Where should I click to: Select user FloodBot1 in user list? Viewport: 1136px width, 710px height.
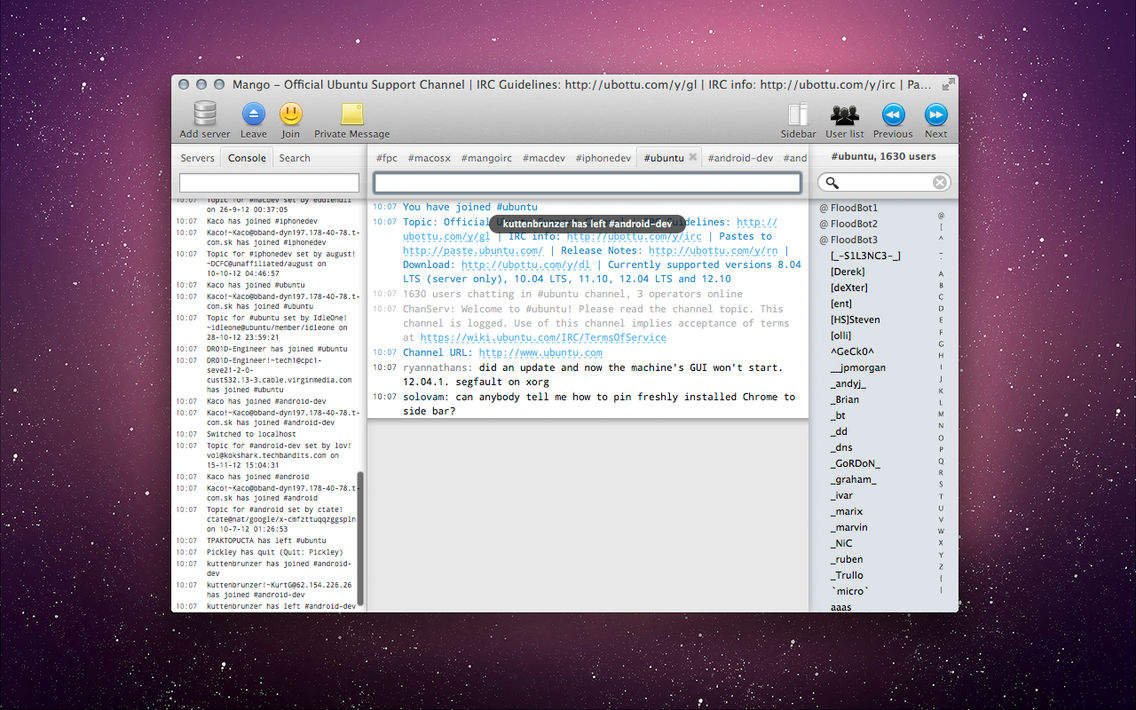click(x=853, y=208)
